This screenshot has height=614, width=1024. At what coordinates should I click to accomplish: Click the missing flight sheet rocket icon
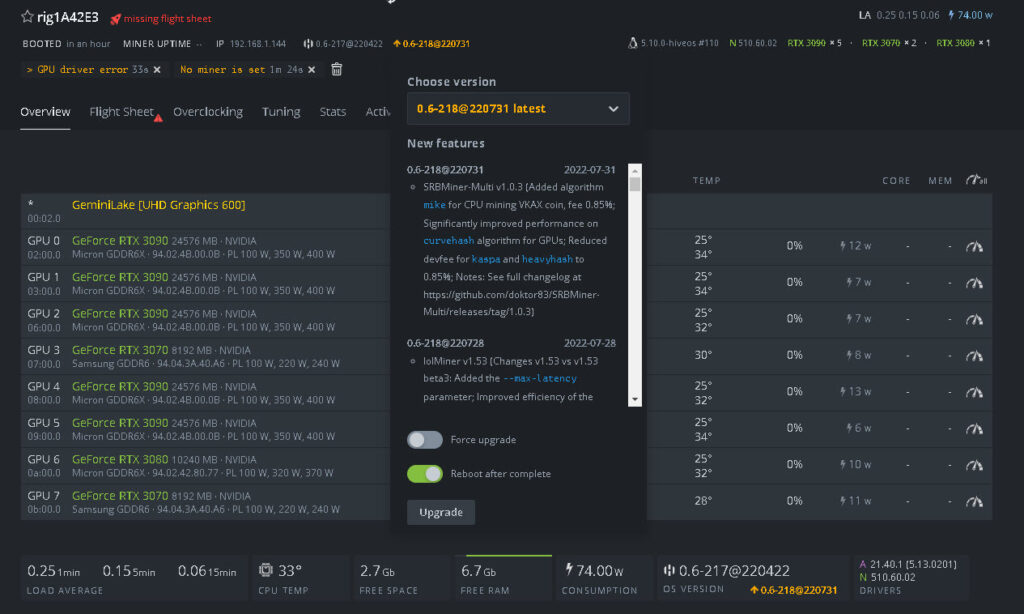click(x=116, y=19)
